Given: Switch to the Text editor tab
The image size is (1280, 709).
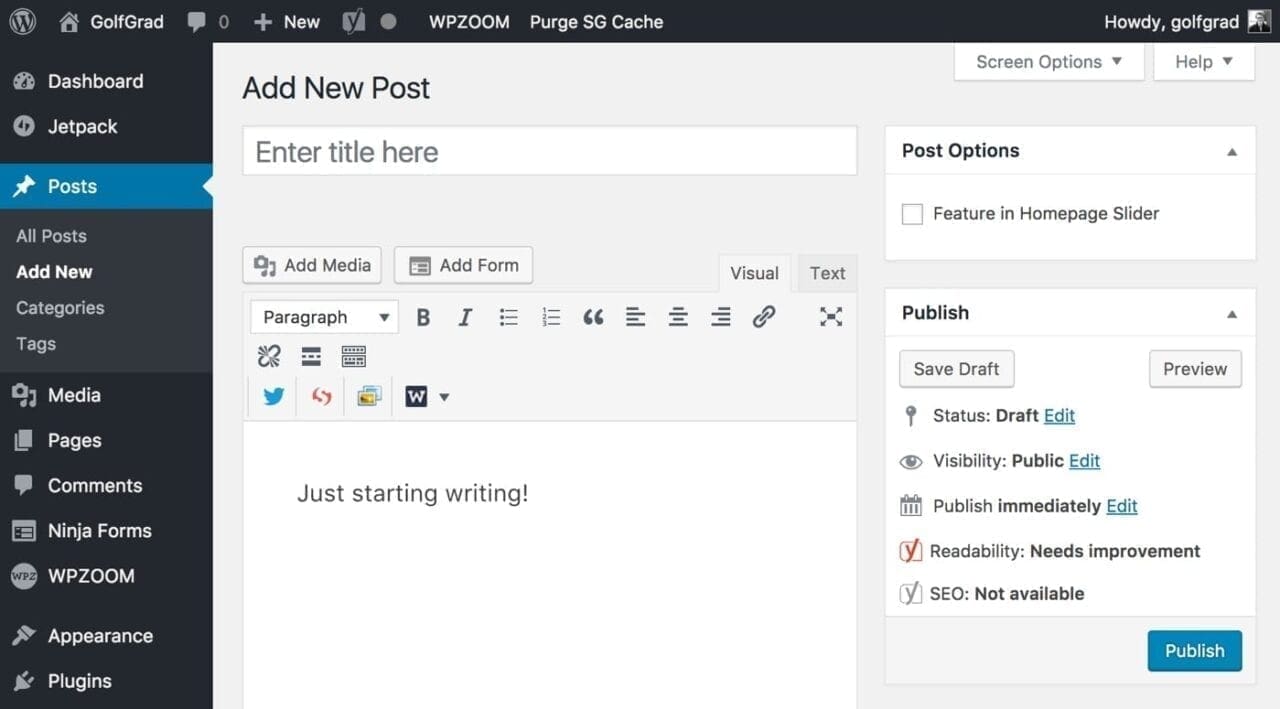Looking at the screenshot, I should 826,272.
